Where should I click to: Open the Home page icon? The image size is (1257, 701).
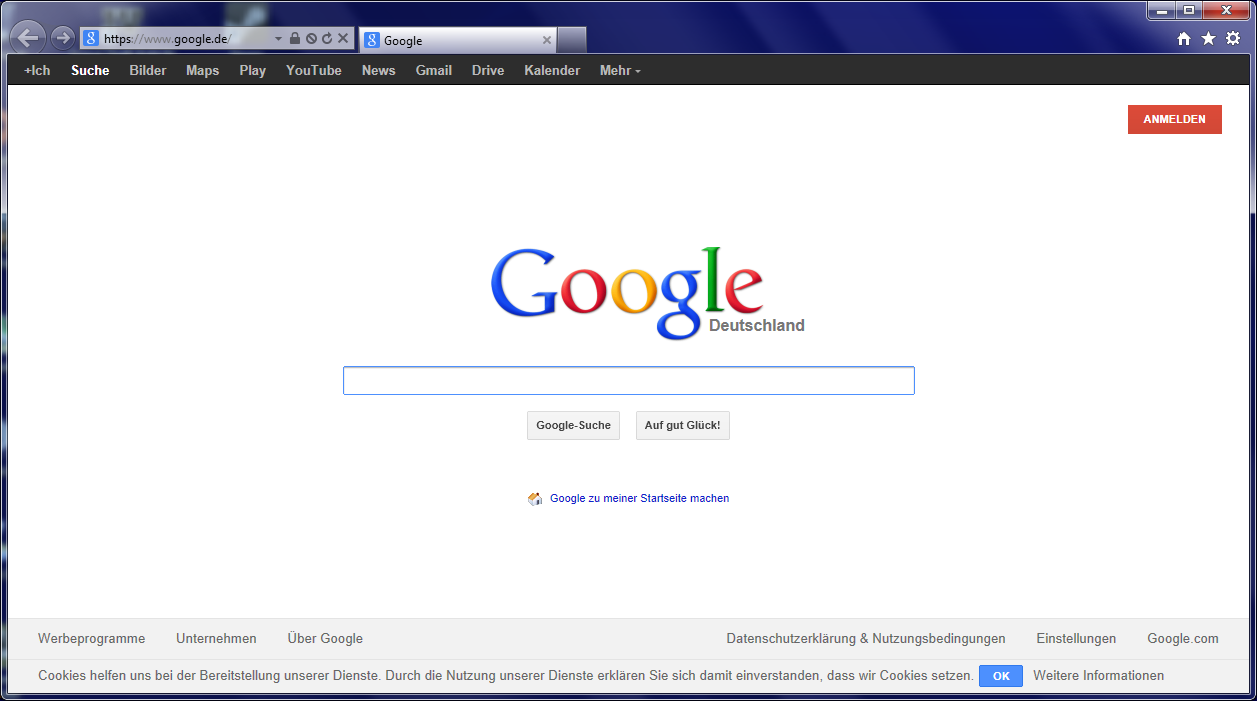point(1184,38)
